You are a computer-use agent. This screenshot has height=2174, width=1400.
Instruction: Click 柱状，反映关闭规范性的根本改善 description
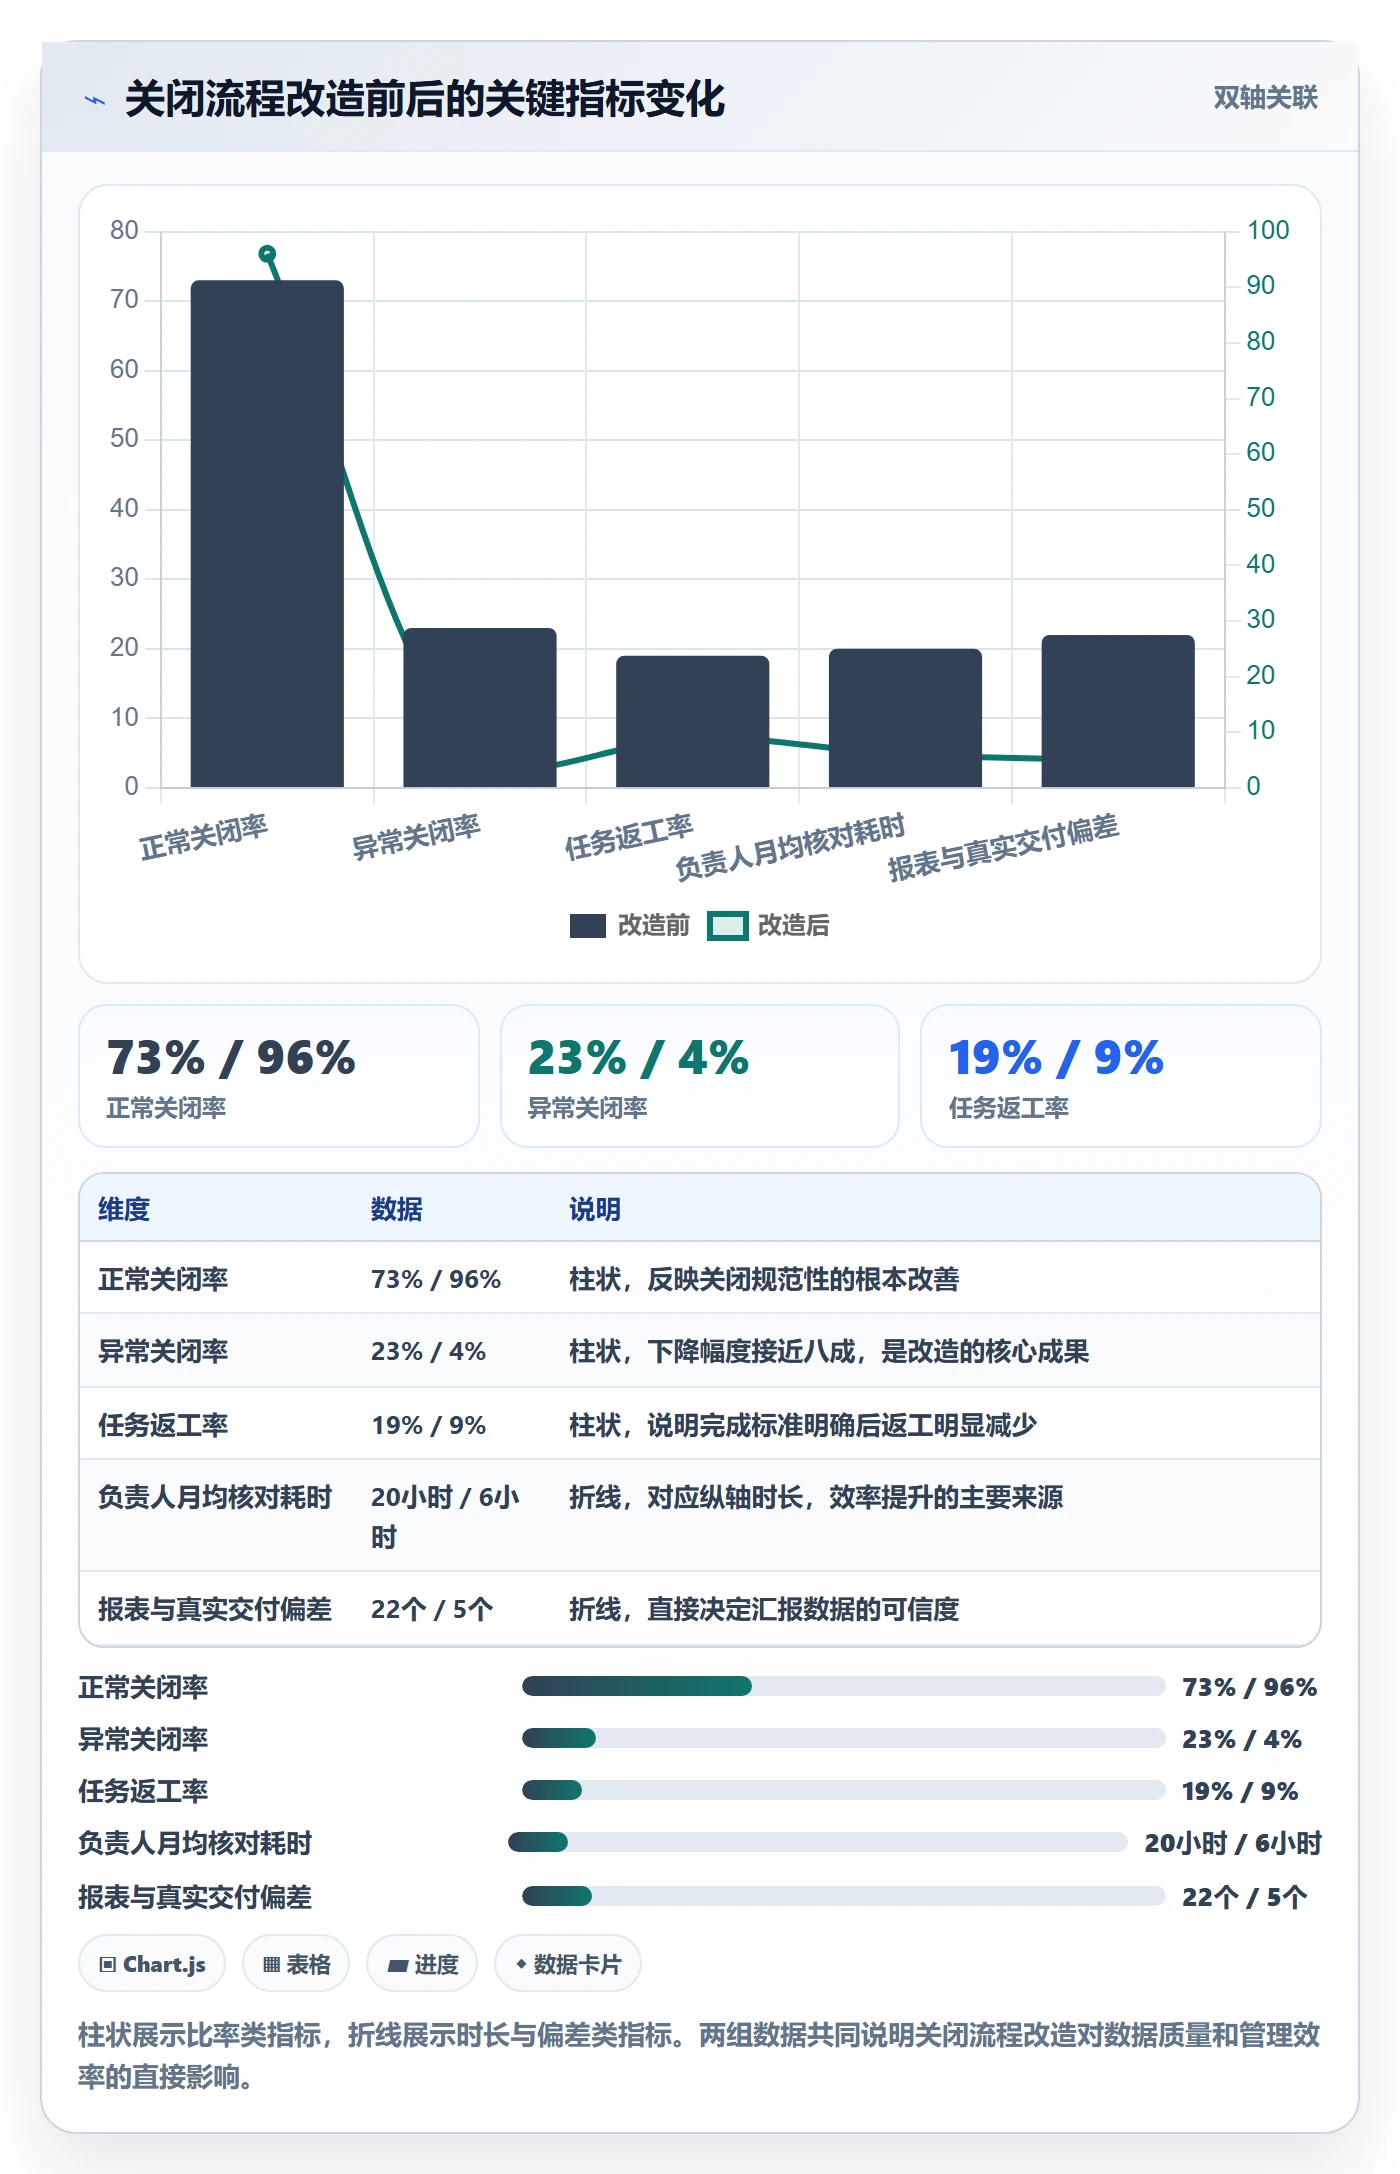764,1279
